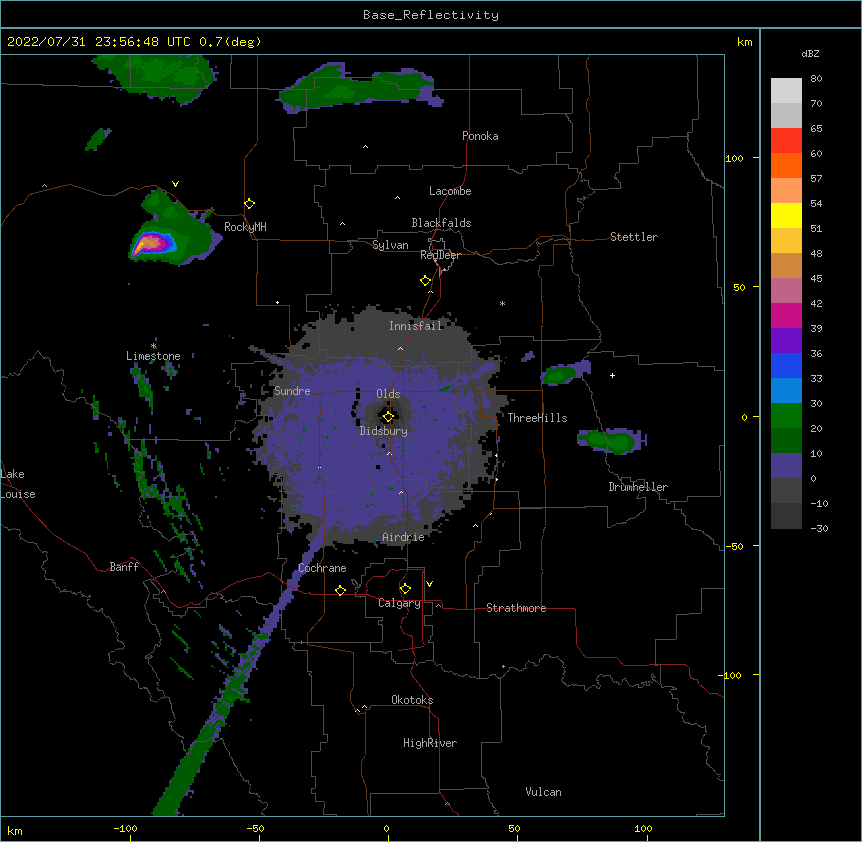Image resolution: width=862 pixels, height=842 pixels.
Task: Click the Ponoka town label
Action: (x=480, y=136)
